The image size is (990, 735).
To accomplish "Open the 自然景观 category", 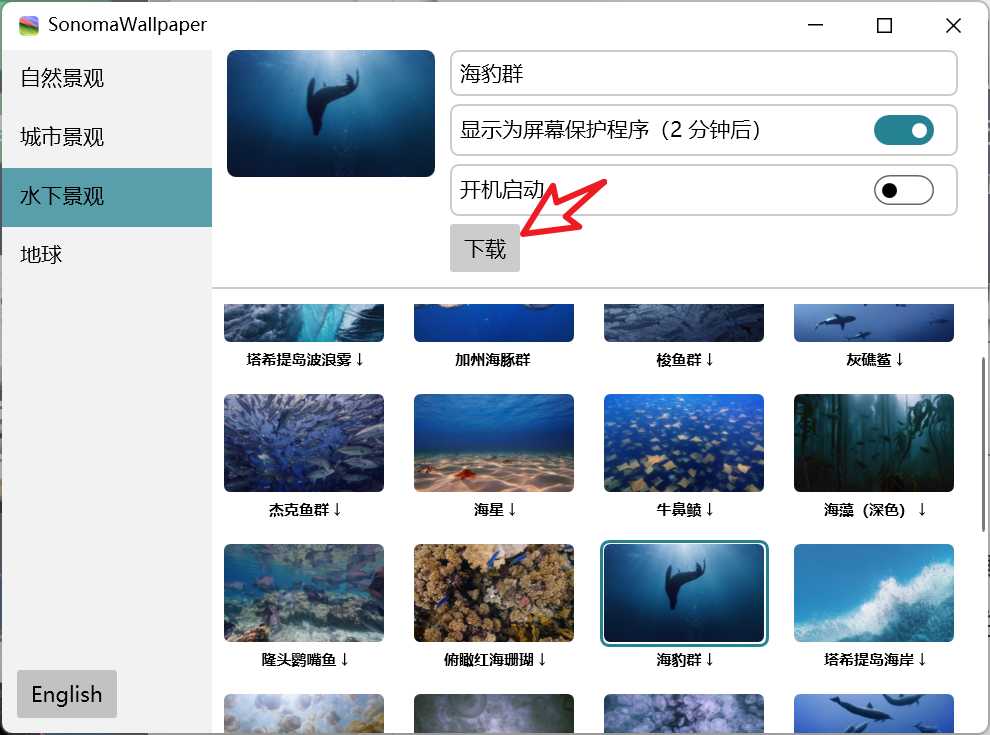I will pos(107,78).
